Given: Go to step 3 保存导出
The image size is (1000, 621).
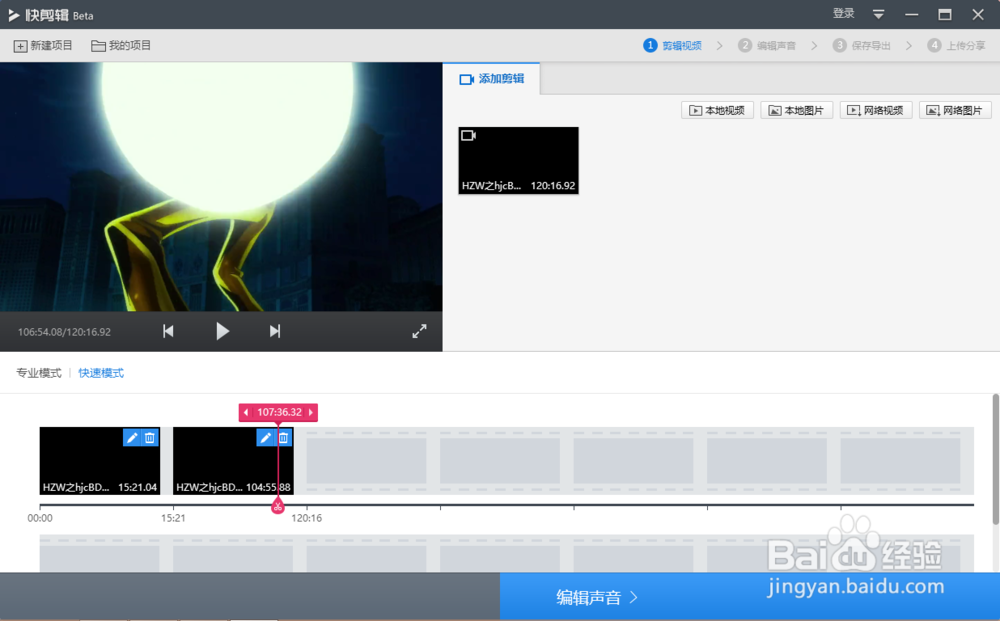Looking at the screenshot, I should coord(862,45).
